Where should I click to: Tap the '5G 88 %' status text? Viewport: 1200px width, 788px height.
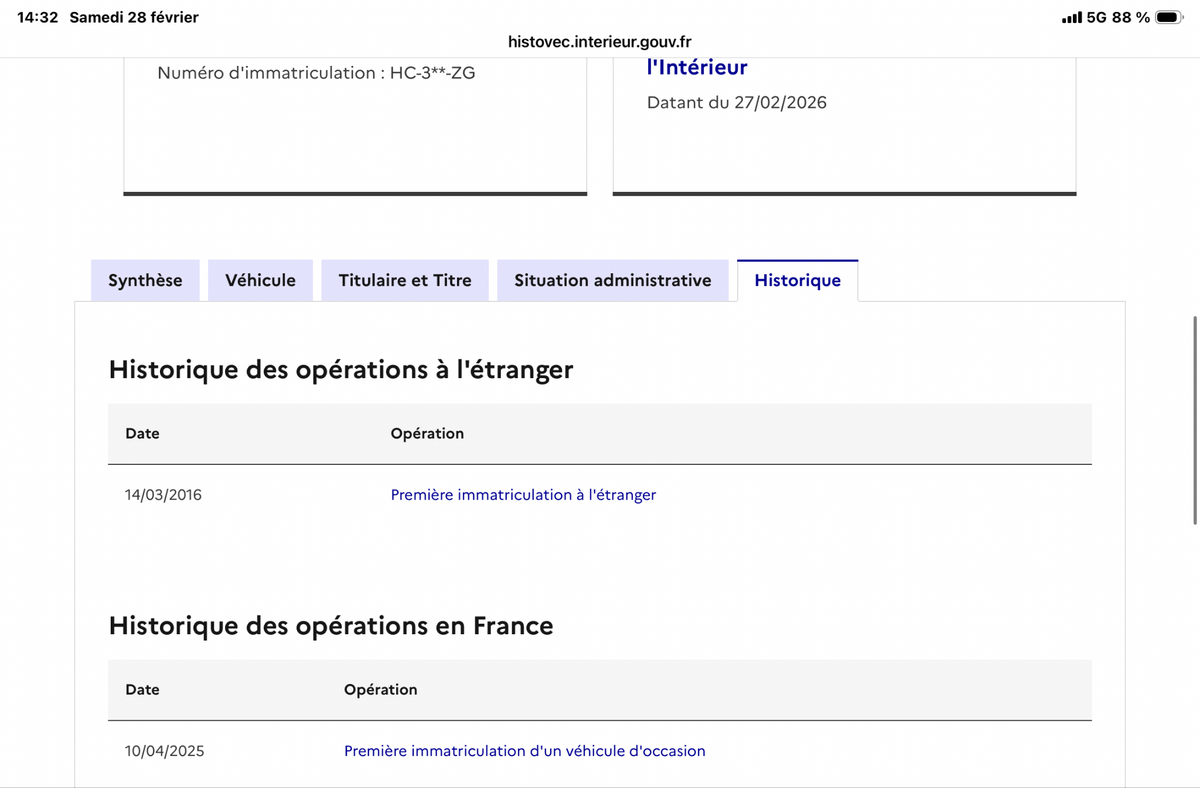coord(1118,17)
